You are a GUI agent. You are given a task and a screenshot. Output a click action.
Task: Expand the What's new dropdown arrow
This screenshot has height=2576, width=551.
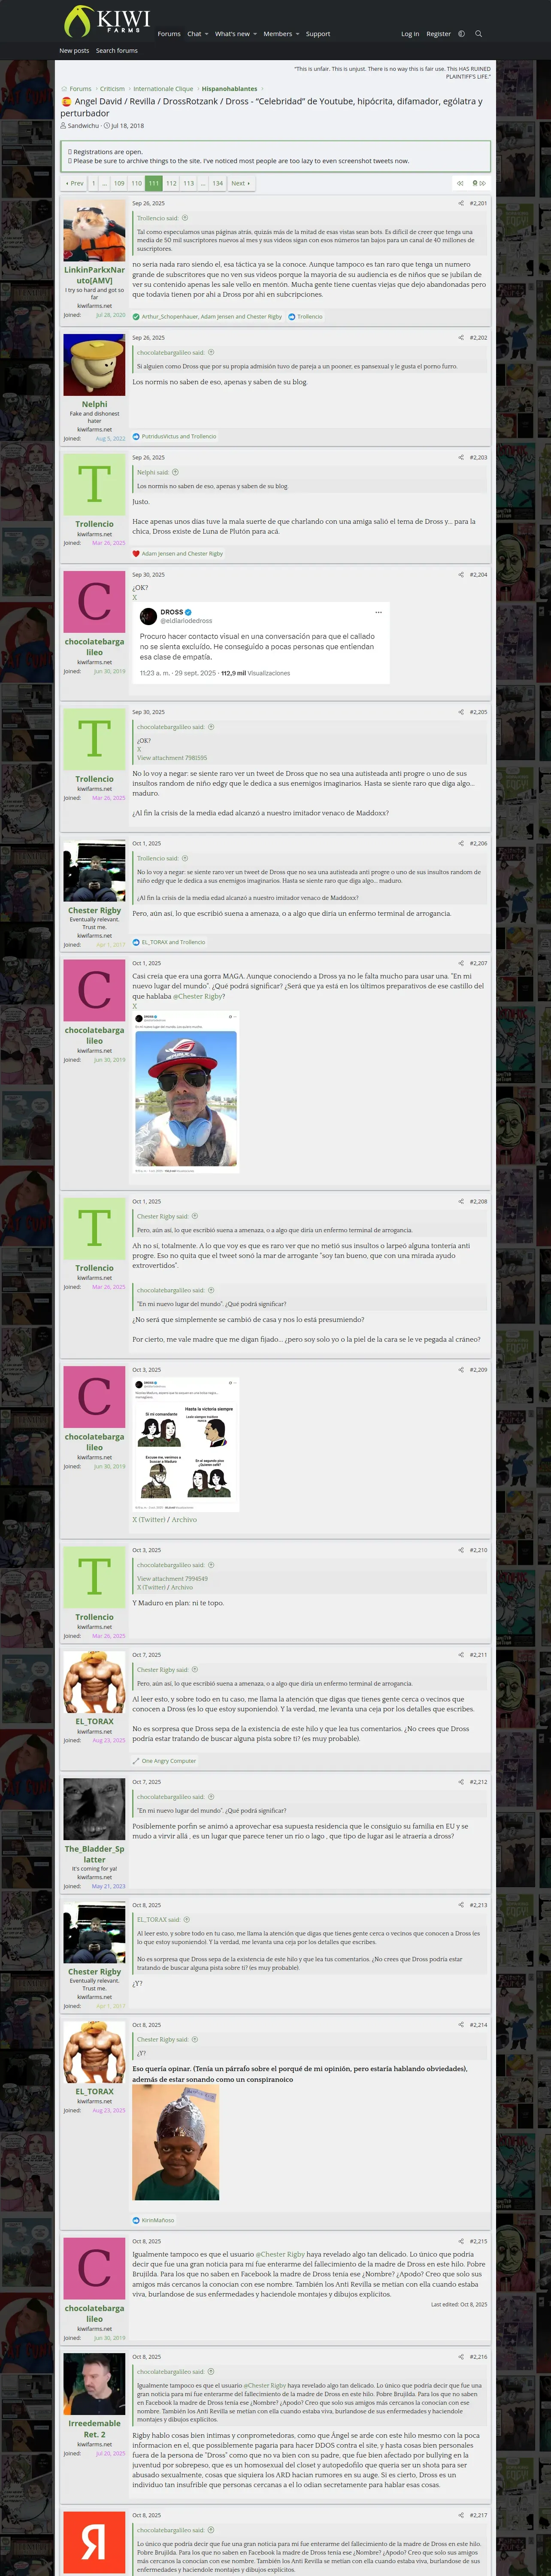point(255,34)
